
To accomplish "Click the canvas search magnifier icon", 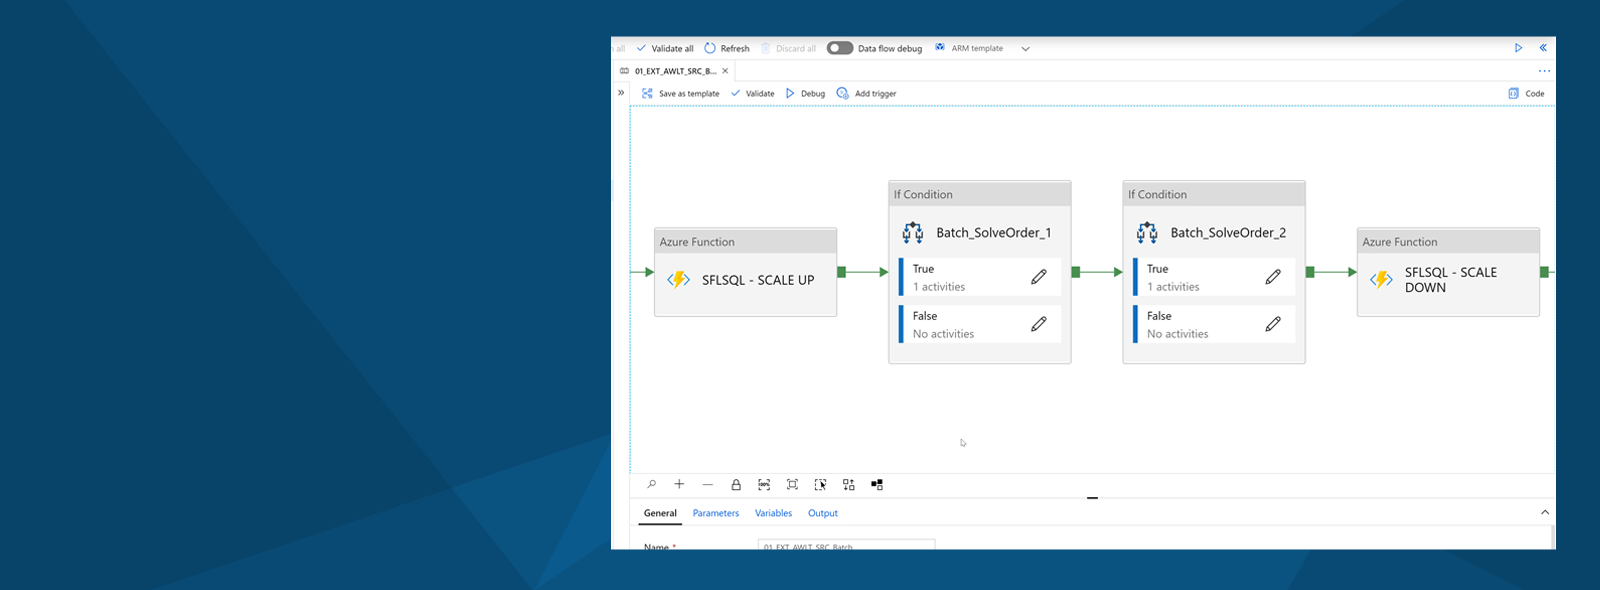I will tap(651, 484).
